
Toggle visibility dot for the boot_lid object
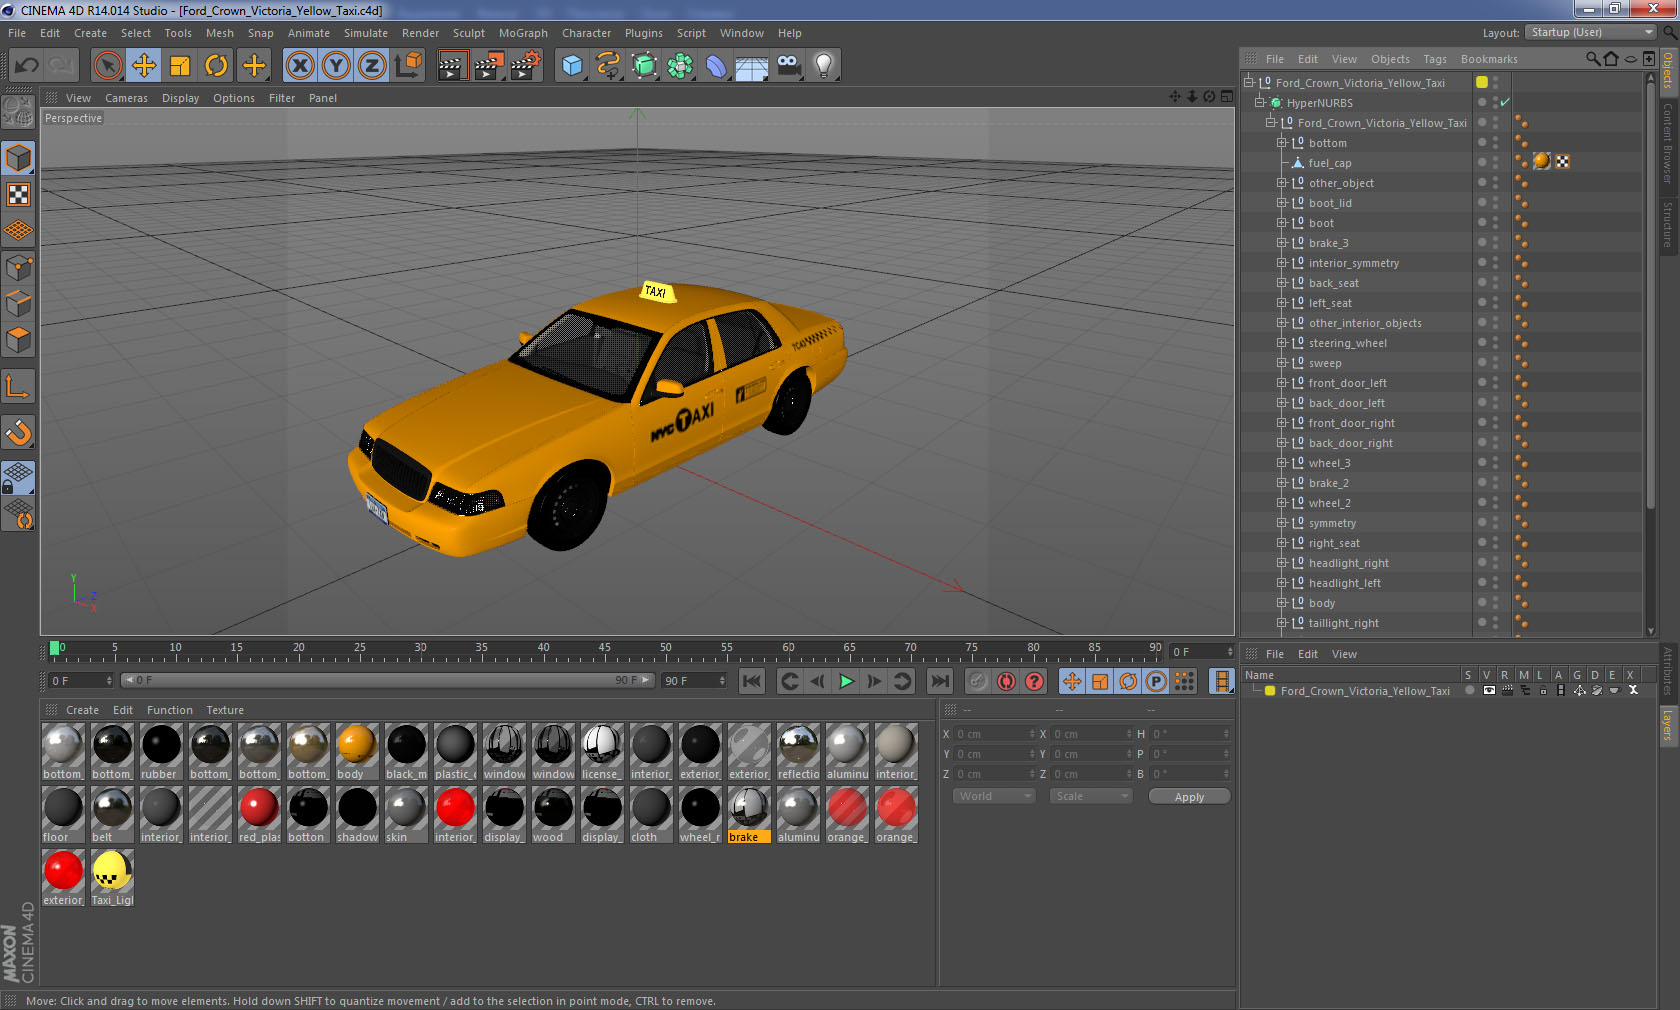click(x=1482, y=201)
